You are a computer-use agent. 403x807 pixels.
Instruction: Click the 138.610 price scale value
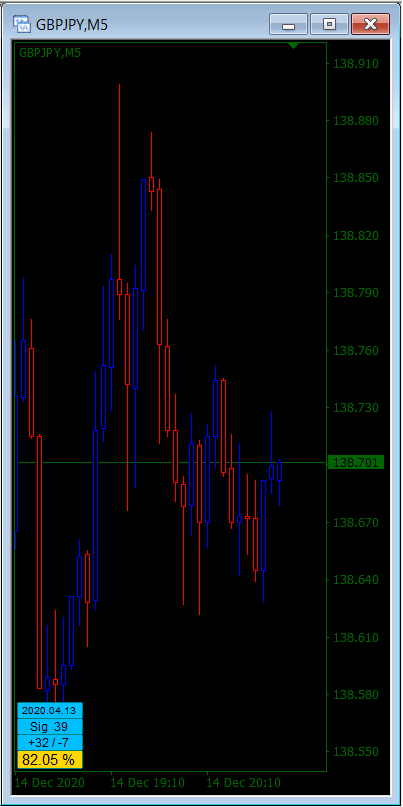coord(356,637)
